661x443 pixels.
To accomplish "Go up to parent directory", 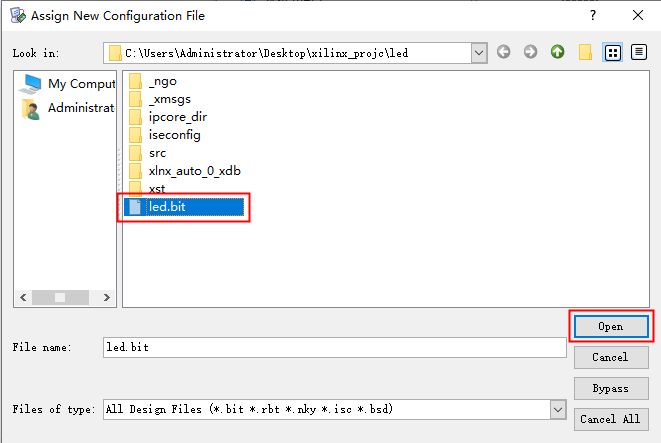I will pyautogui.click(x=557, y=52).
